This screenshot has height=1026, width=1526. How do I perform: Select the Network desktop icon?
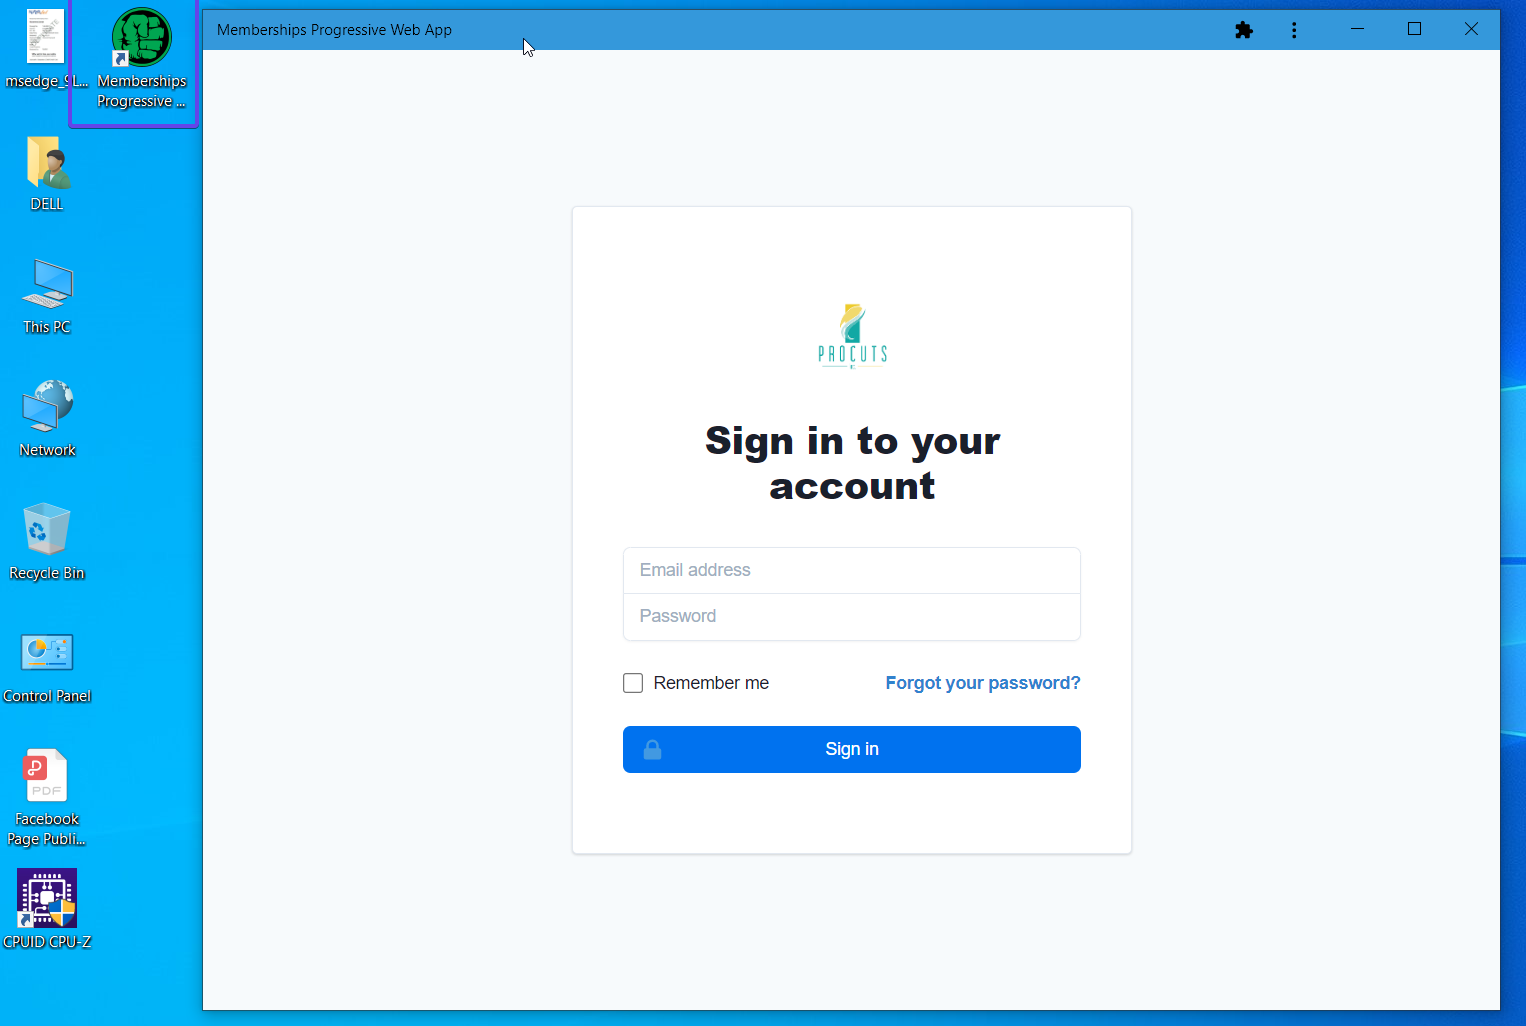tap(47, 419)
